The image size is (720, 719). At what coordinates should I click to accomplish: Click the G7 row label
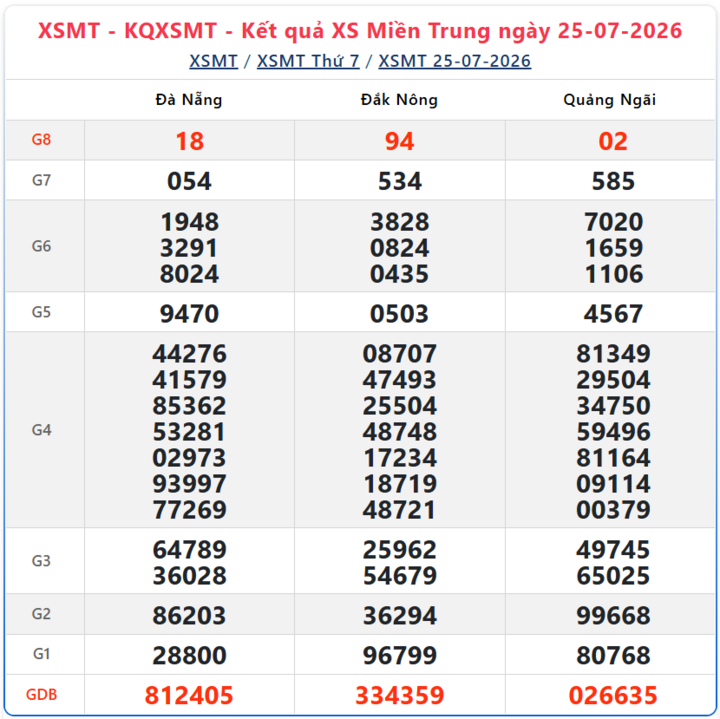pyautogui.click(x=41, y=180)
